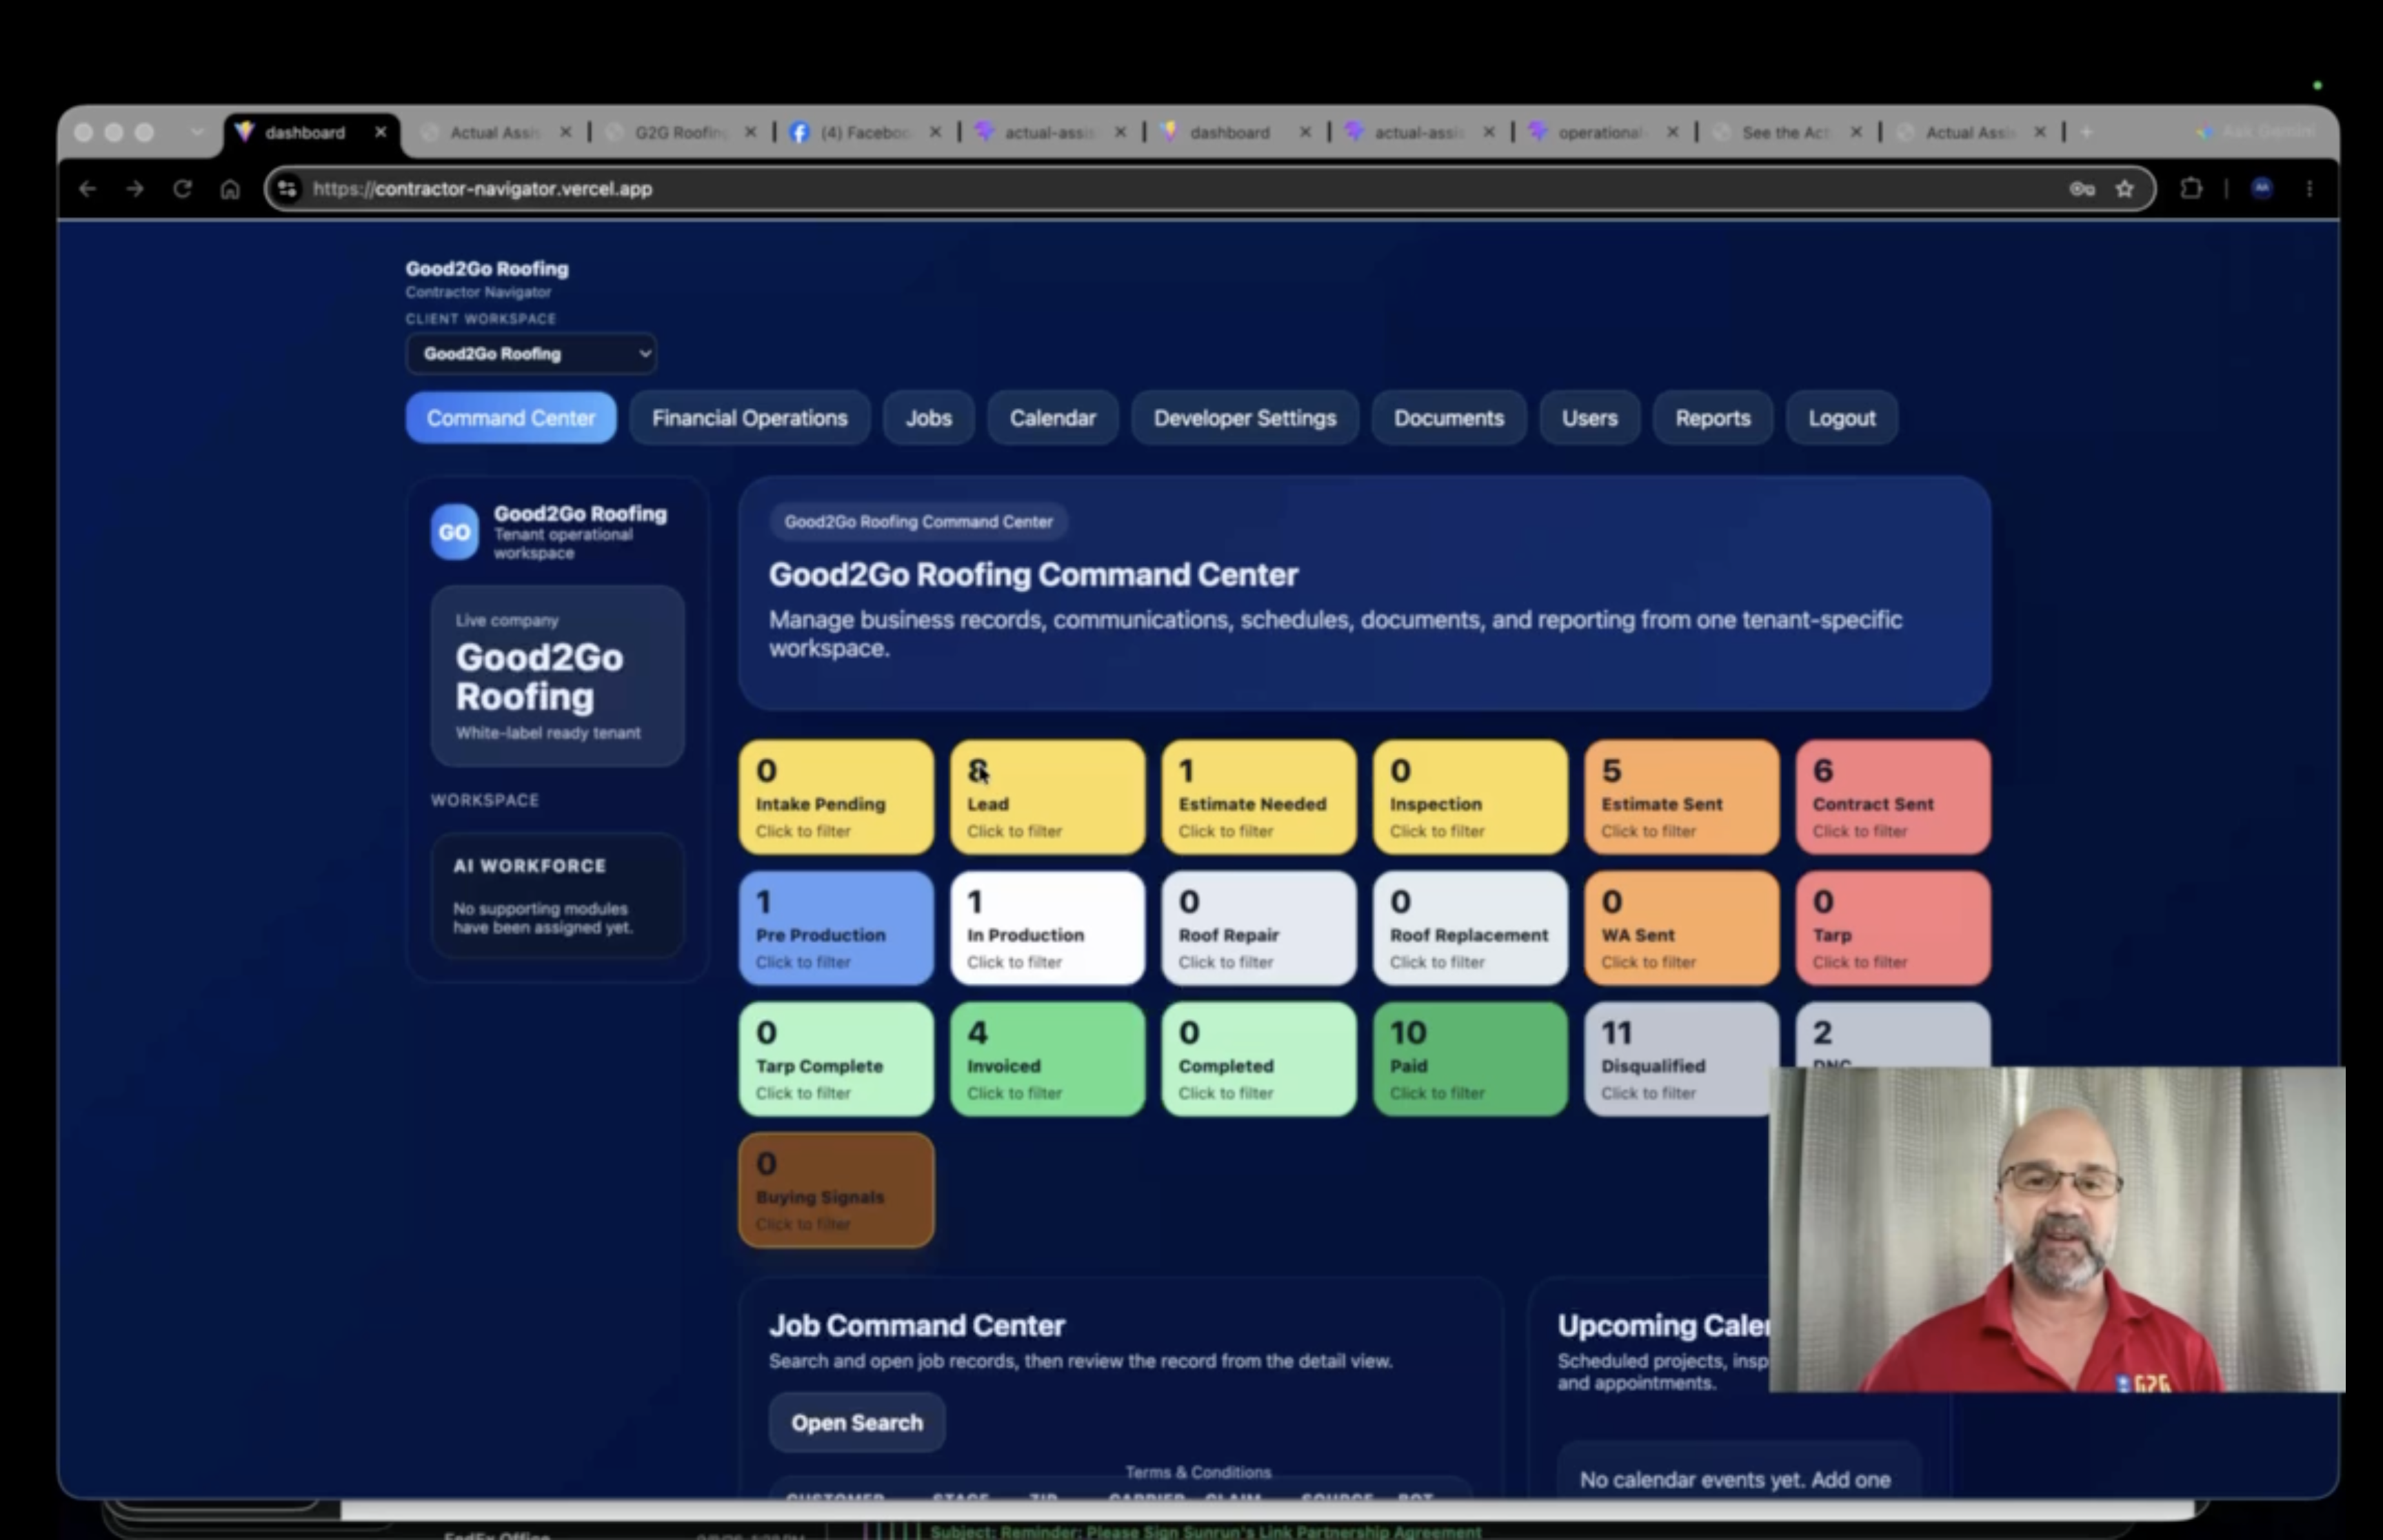Click 'No calendar events yet. Add one' text

coord(1735,1479)
